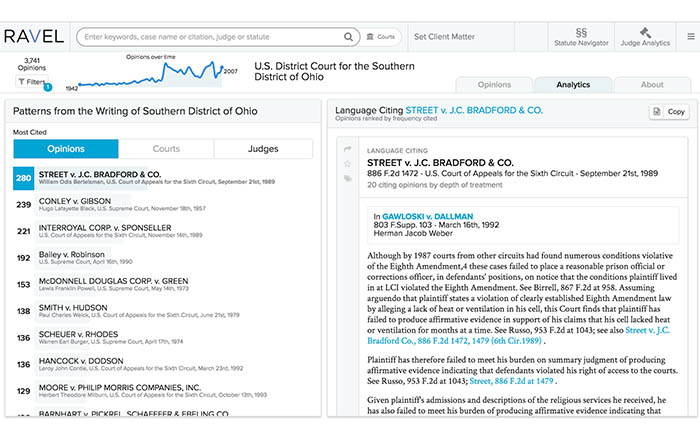
Task: Click '20 citing opinions by depth of treatment'
Action: tap(434, 185)
